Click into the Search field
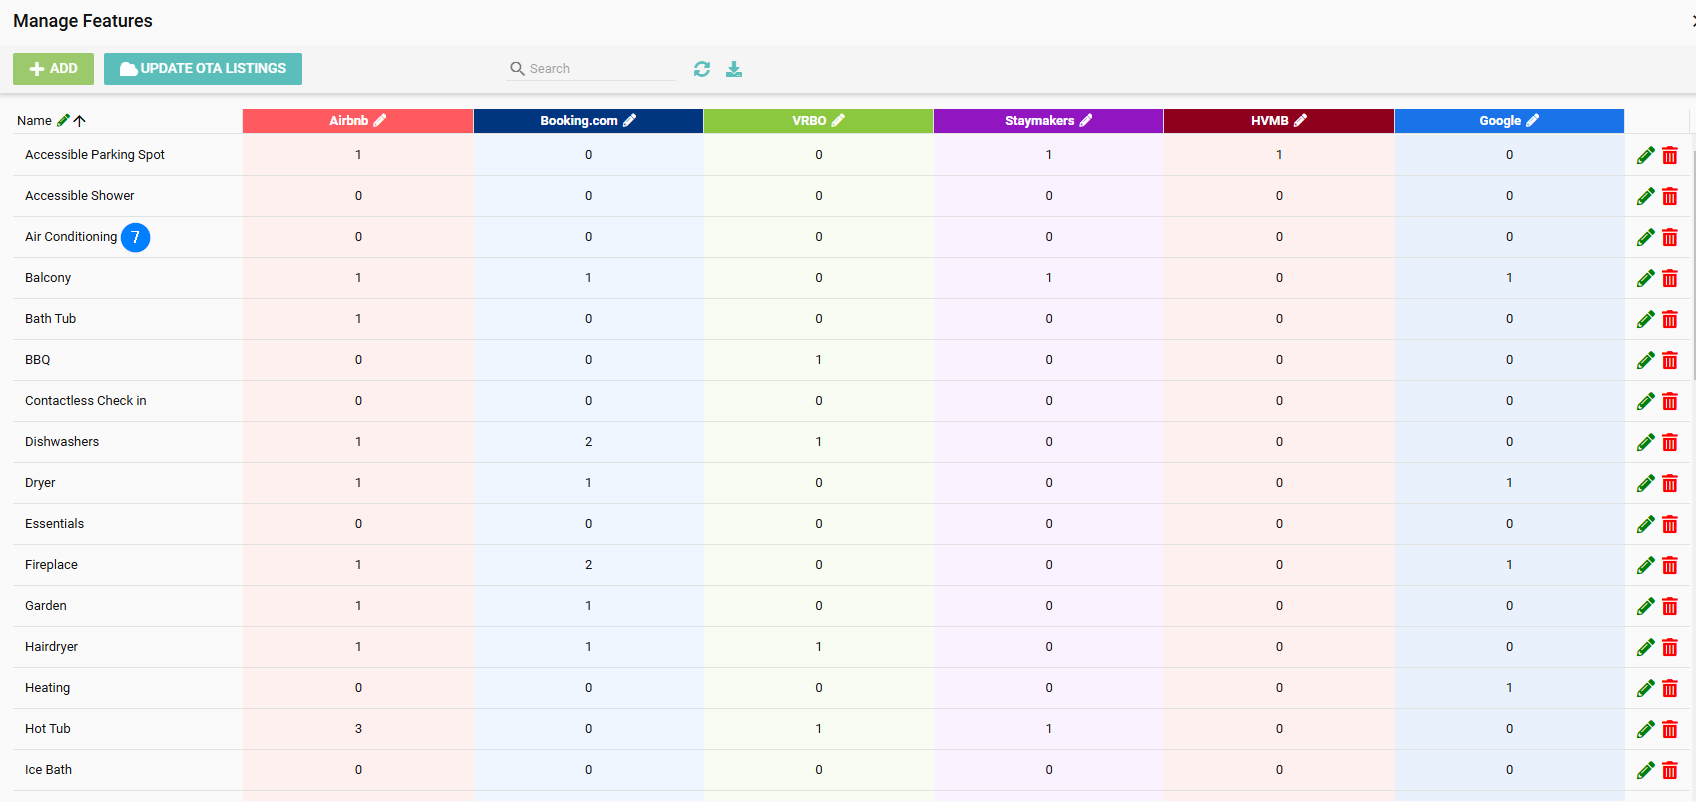 (600, 69)
